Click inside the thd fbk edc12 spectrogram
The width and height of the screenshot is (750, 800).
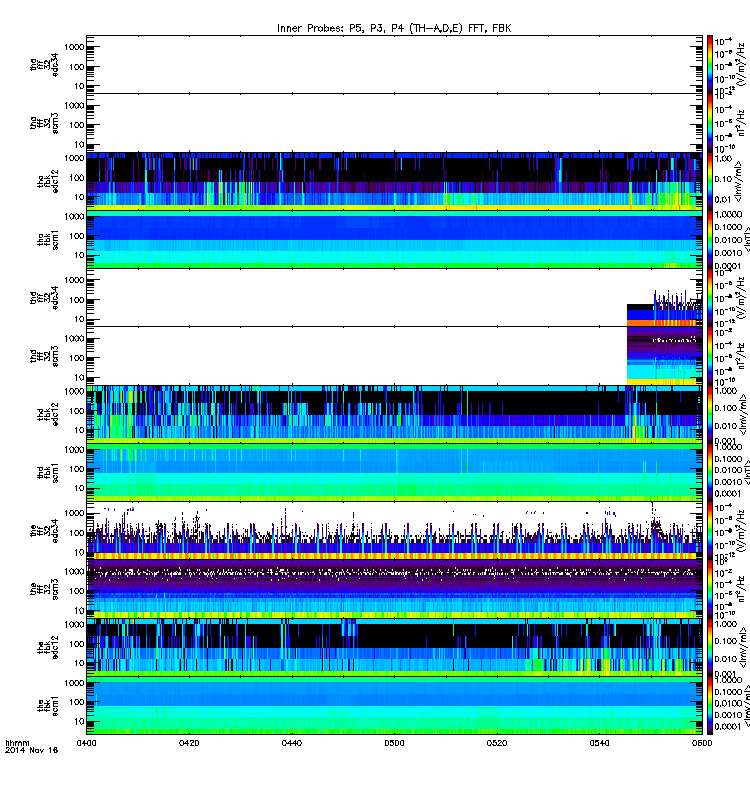(394, 414)
